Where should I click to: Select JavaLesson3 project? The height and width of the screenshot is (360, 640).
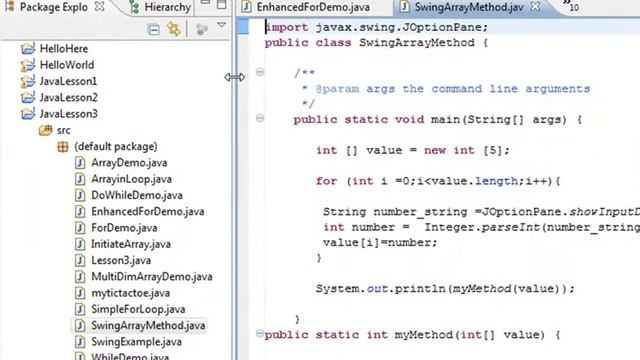pyautogui.click(x=68, y=114)
